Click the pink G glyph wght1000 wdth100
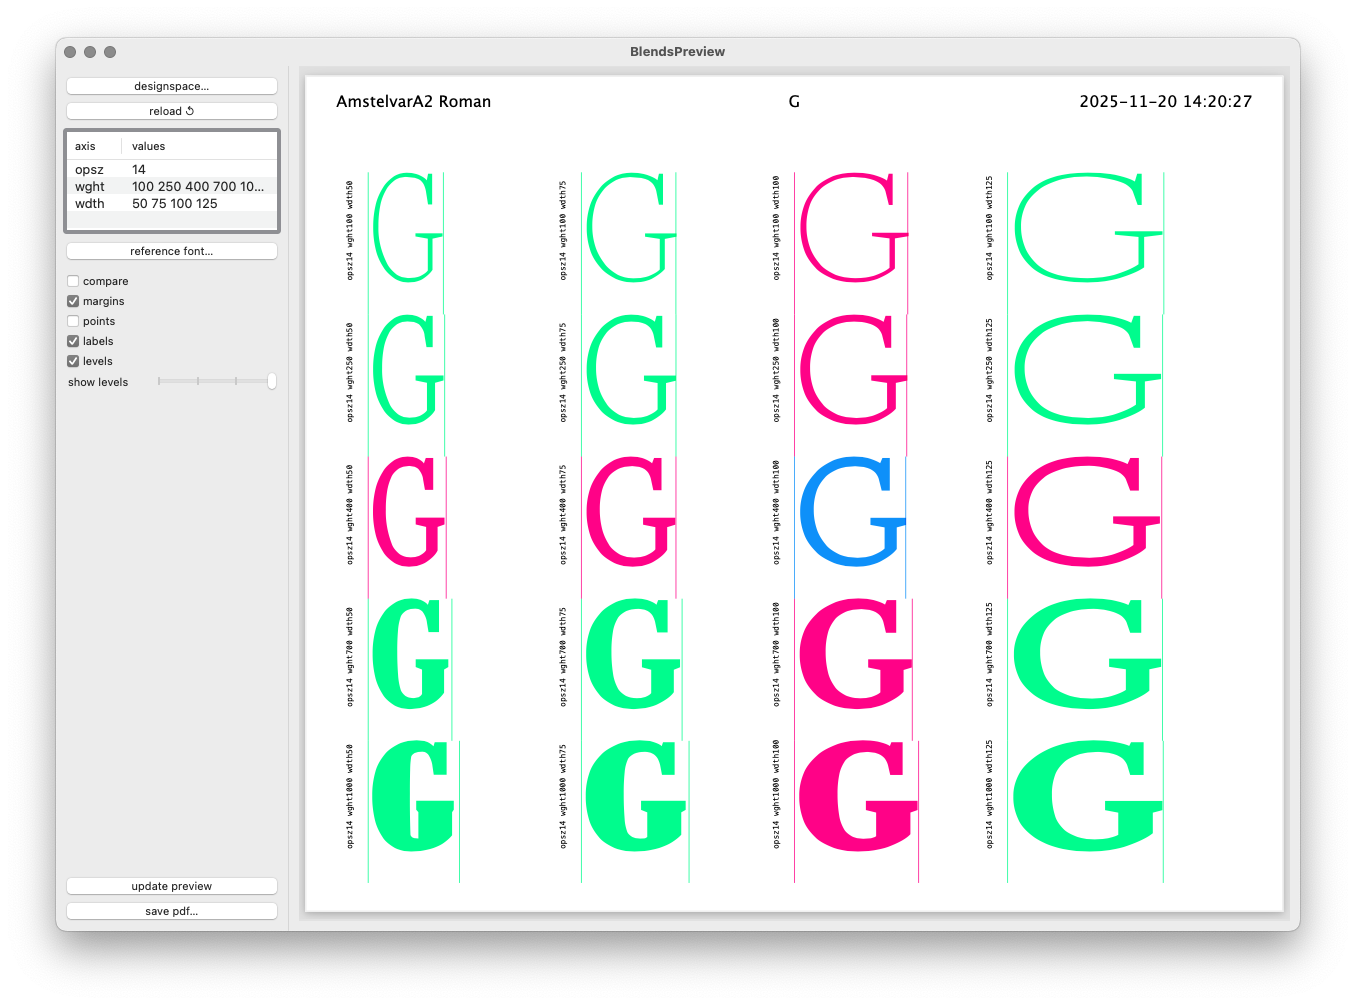The width and height of the screenshot is (1356, 1005). click(x=858, y=796)
